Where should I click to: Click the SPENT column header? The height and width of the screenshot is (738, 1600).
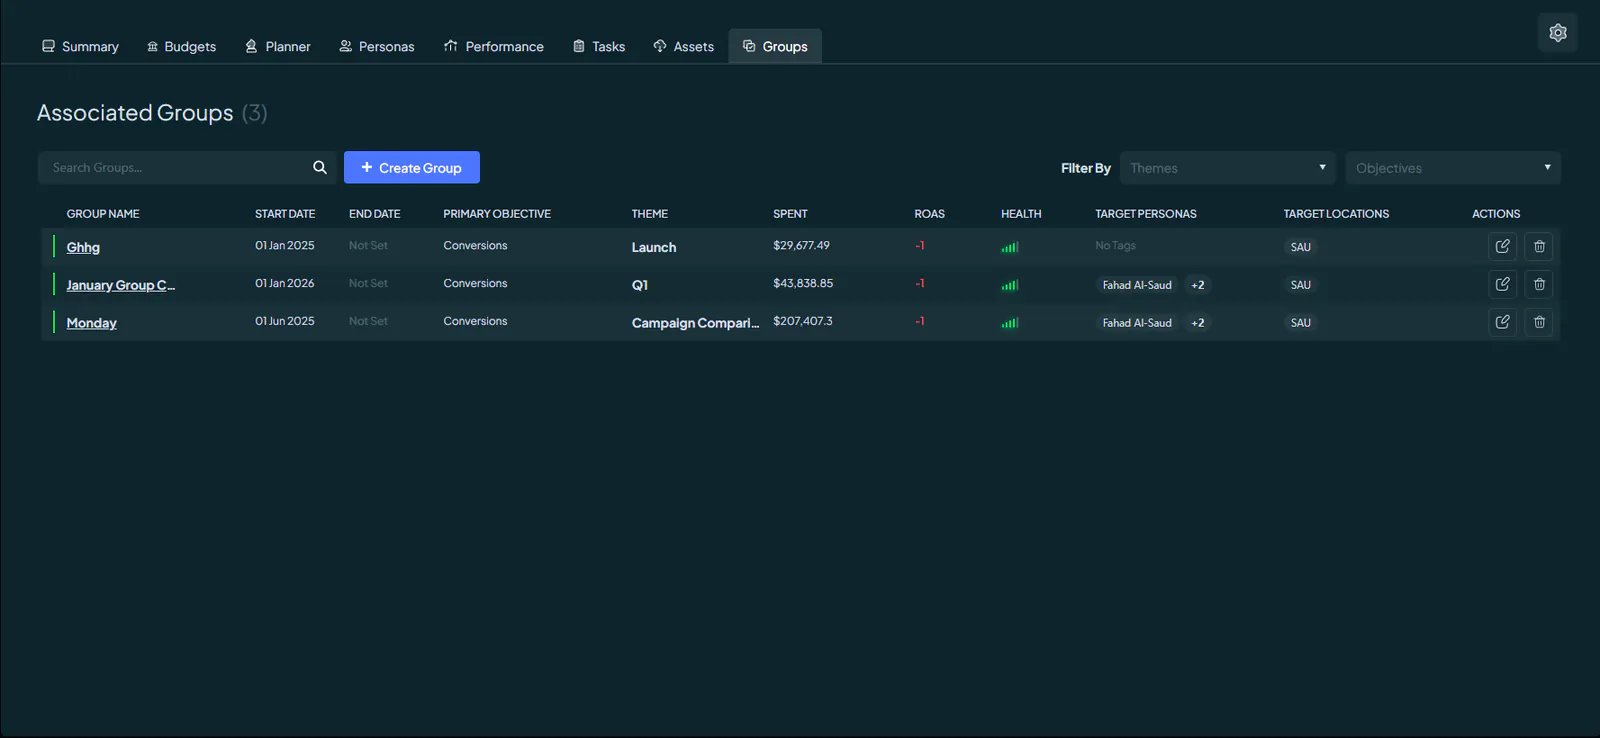click(x=790, y=214)
